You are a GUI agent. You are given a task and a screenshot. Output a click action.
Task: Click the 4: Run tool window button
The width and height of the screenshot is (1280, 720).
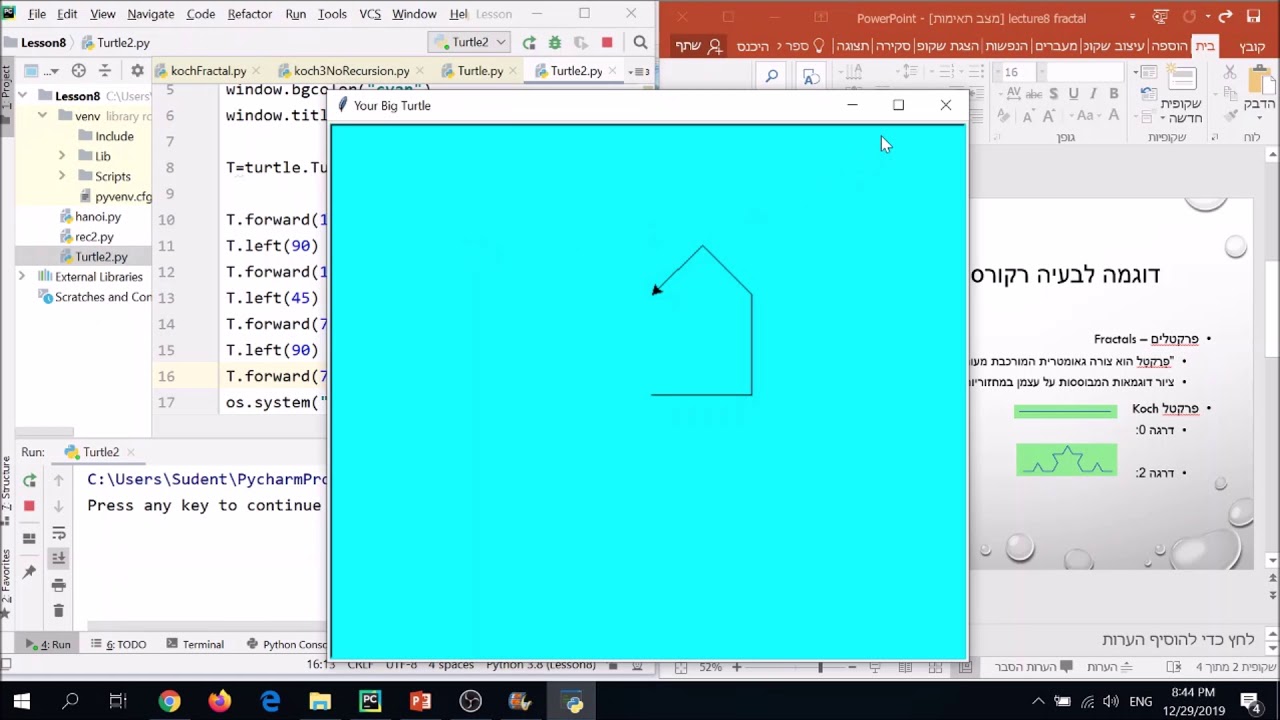click(x=49, y=644)
